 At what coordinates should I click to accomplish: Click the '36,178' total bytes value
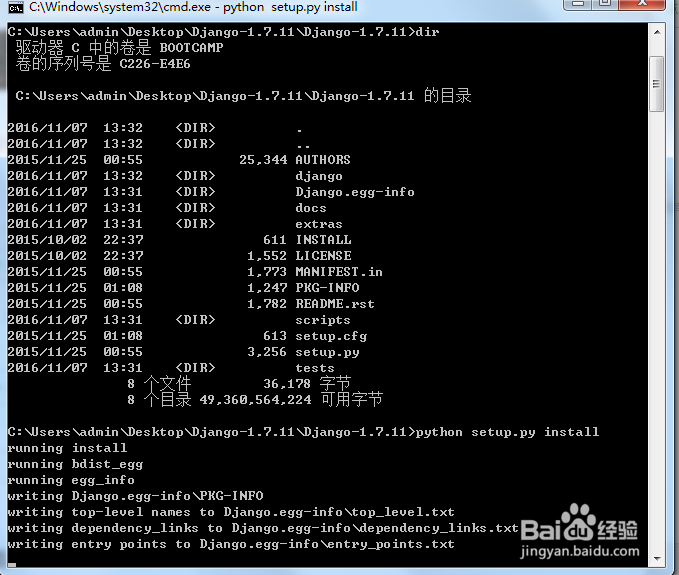pyautogui.click(x=287, y=384)
